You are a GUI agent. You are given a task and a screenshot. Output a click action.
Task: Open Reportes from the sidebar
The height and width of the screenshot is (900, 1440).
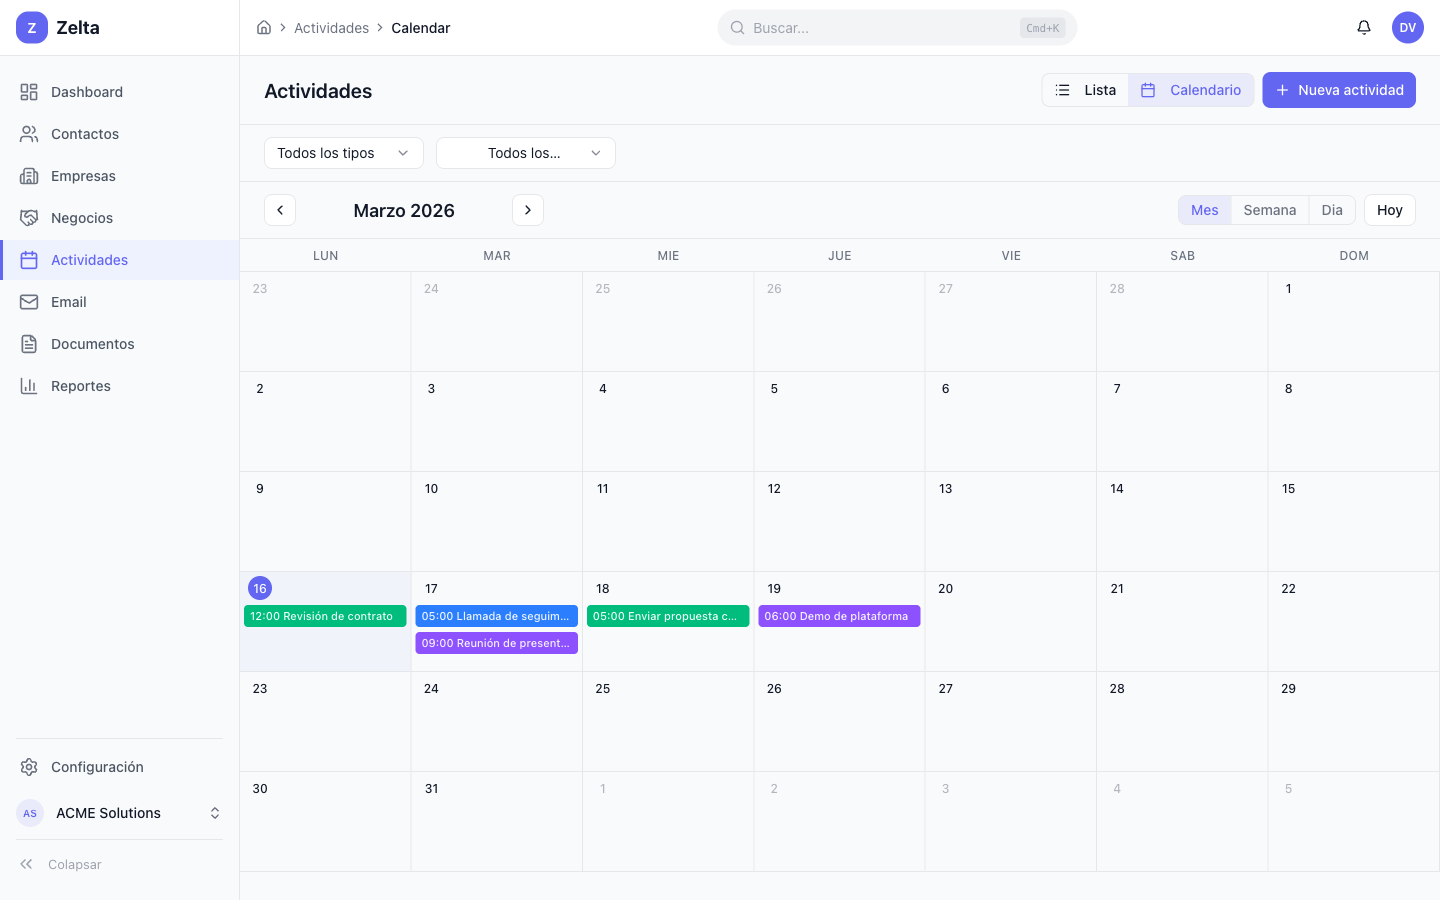(x=80, y=385)
